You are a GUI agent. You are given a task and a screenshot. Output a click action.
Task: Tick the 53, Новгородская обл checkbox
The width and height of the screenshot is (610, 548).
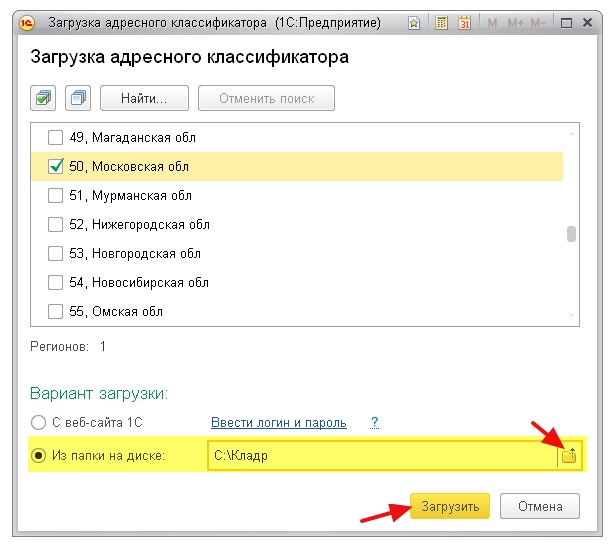[x=55, y=254]
